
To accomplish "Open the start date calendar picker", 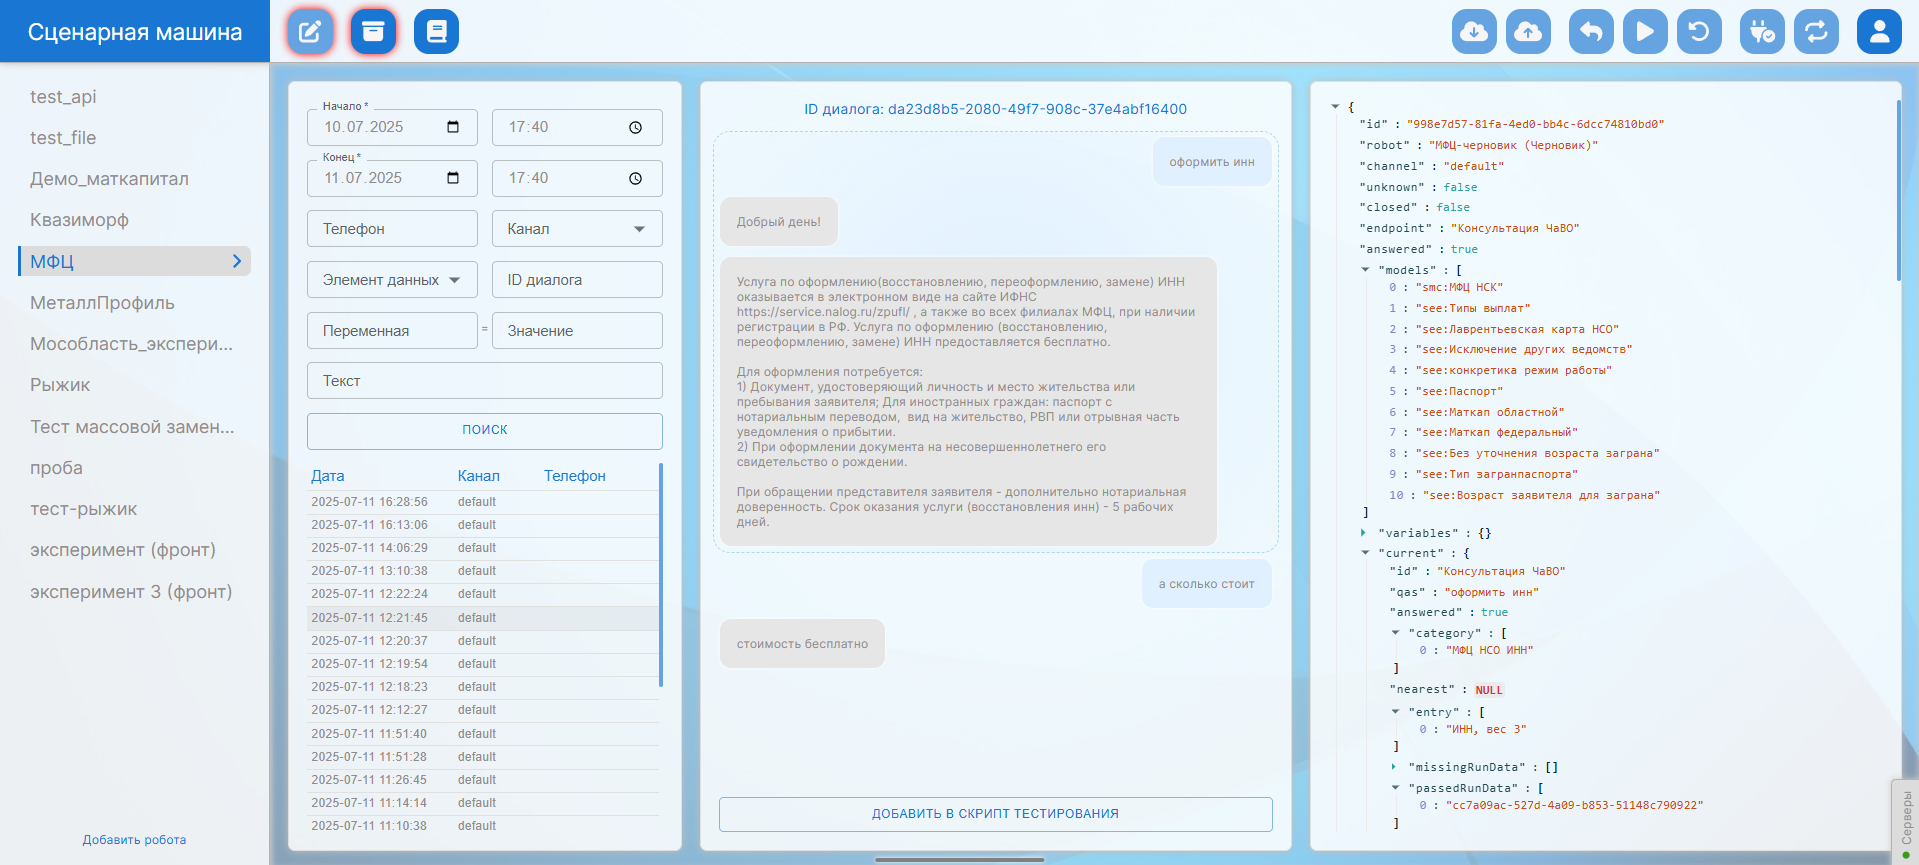I will [x=453, y=127].
